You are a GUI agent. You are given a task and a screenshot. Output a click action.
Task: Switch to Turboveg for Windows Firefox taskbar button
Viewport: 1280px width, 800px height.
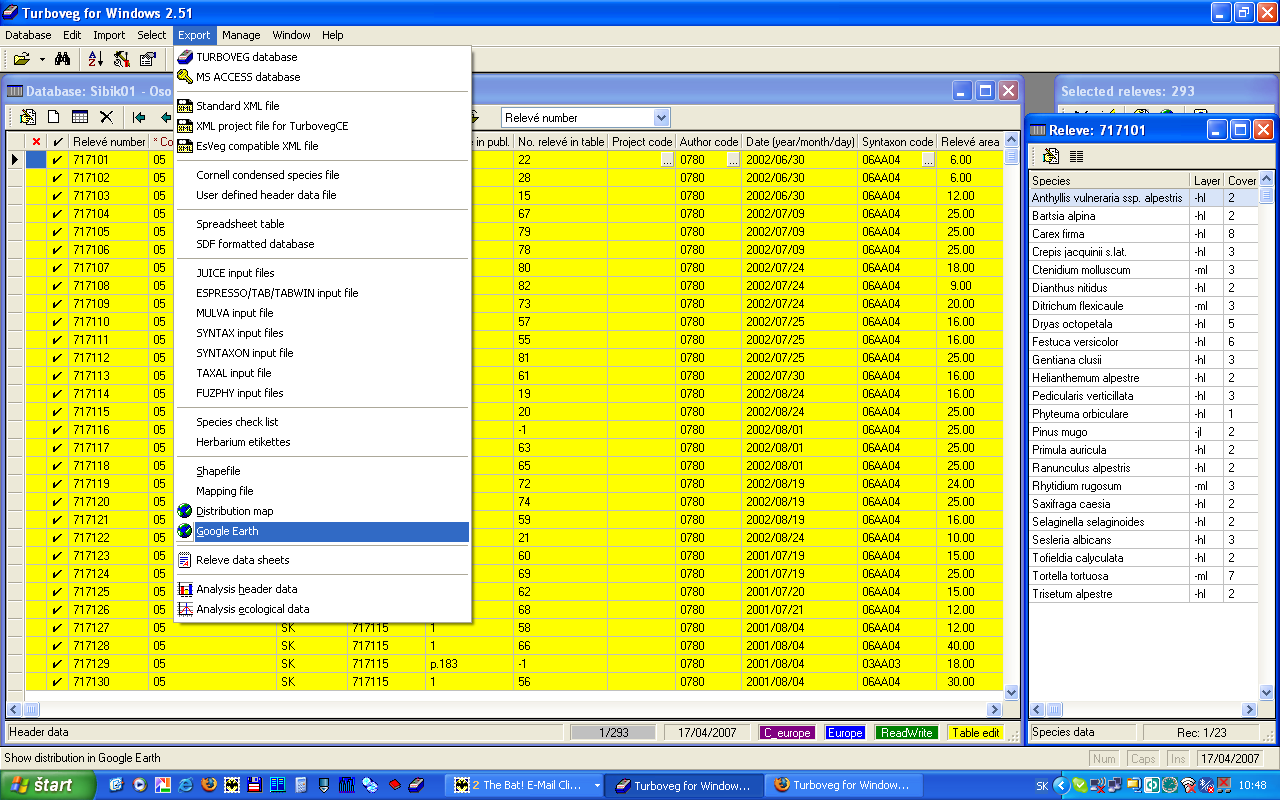pos(843,785)
